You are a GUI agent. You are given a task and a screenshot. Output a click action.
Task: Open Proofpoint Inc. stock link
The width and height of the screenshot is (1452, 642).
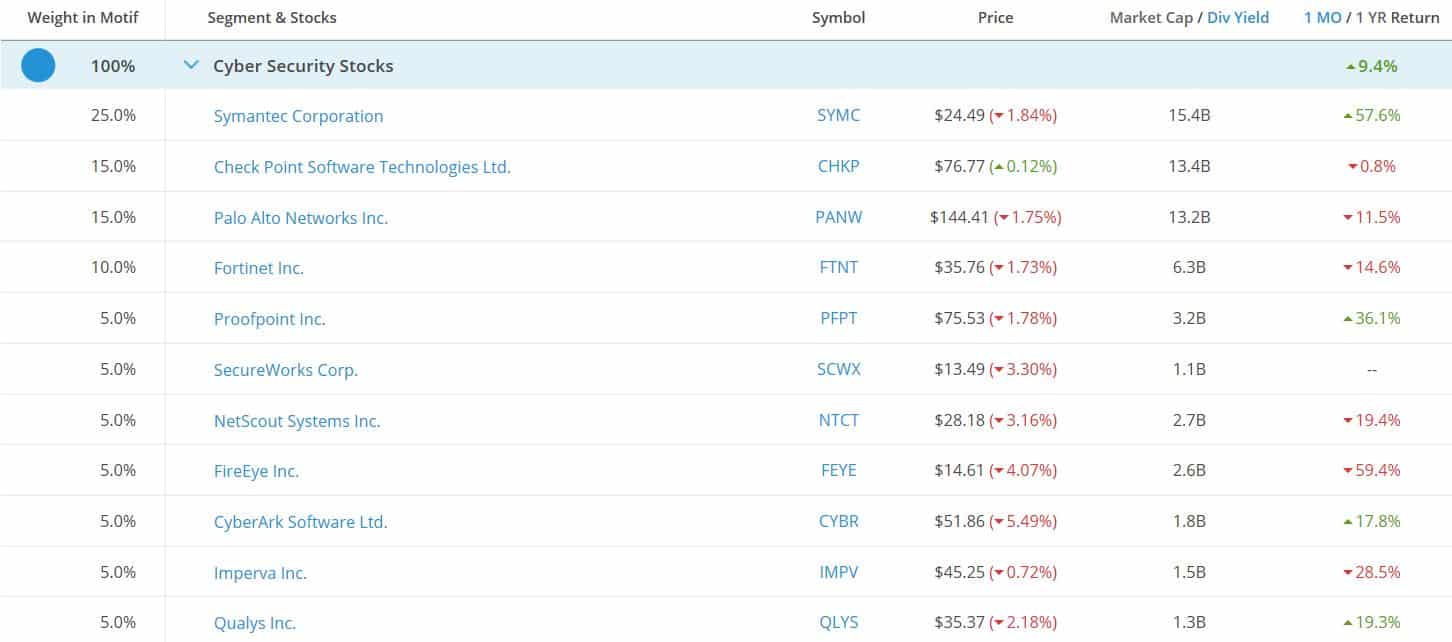click(269, 319)
